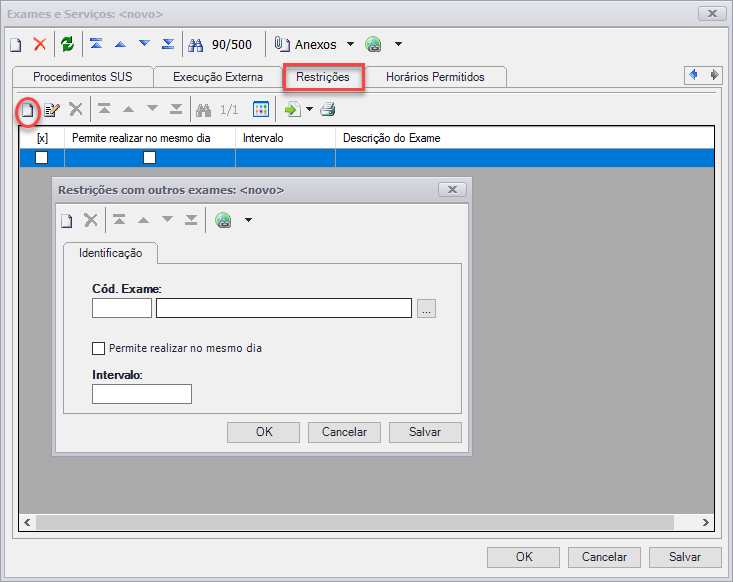Click globe printer icon in main toolbar

pyautogui.click(x=373, y=44)
